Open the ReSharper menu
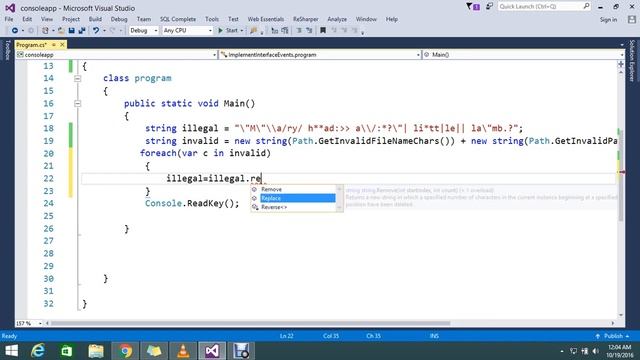 pyautogui.click(x=306, y=19)
